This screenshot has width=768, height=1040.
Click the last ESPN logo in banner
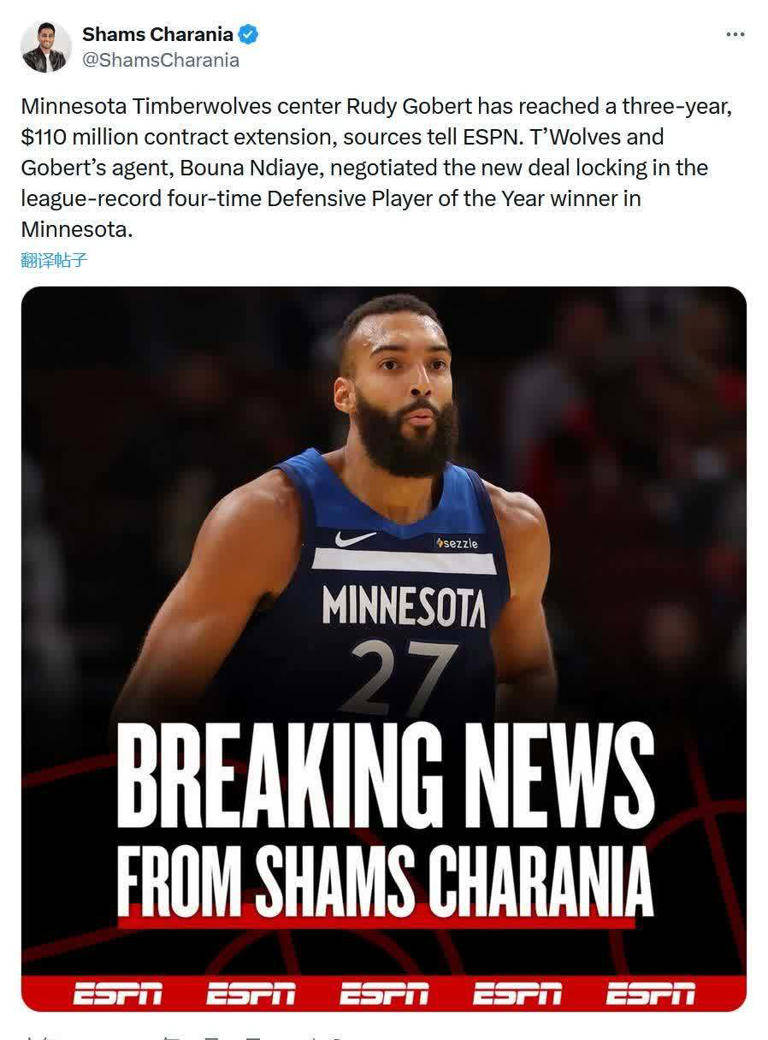point(651,994)
